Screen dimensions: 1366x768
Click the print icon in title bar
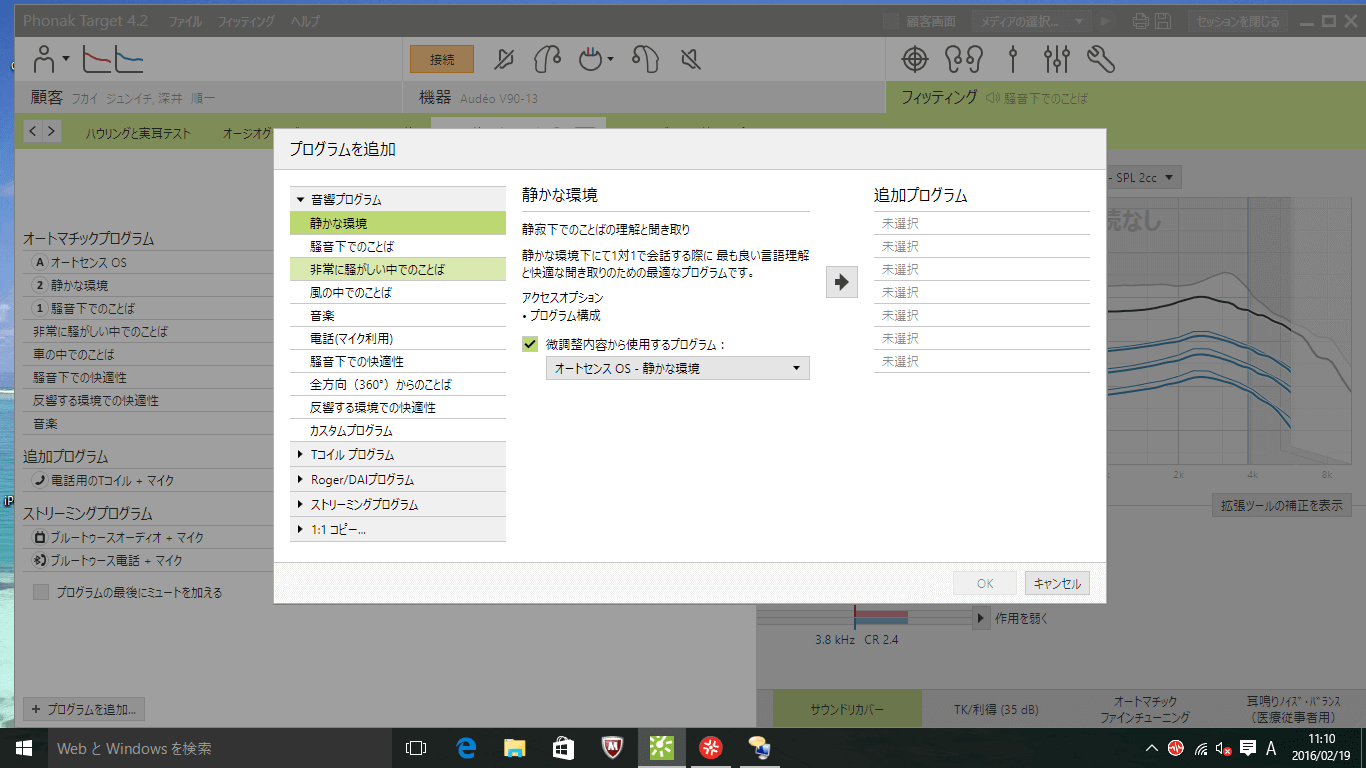click(x=1141, y=21)
